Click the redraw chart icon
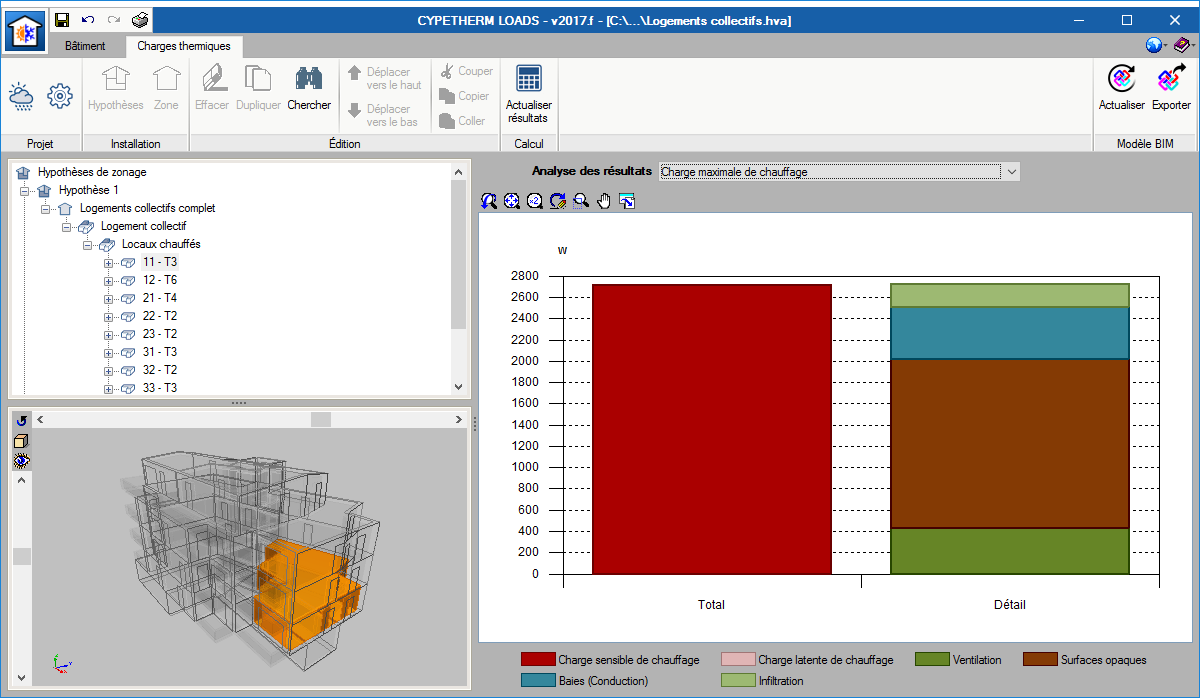This screenshot has height=698, width=1200. click(x=558, y=201)
